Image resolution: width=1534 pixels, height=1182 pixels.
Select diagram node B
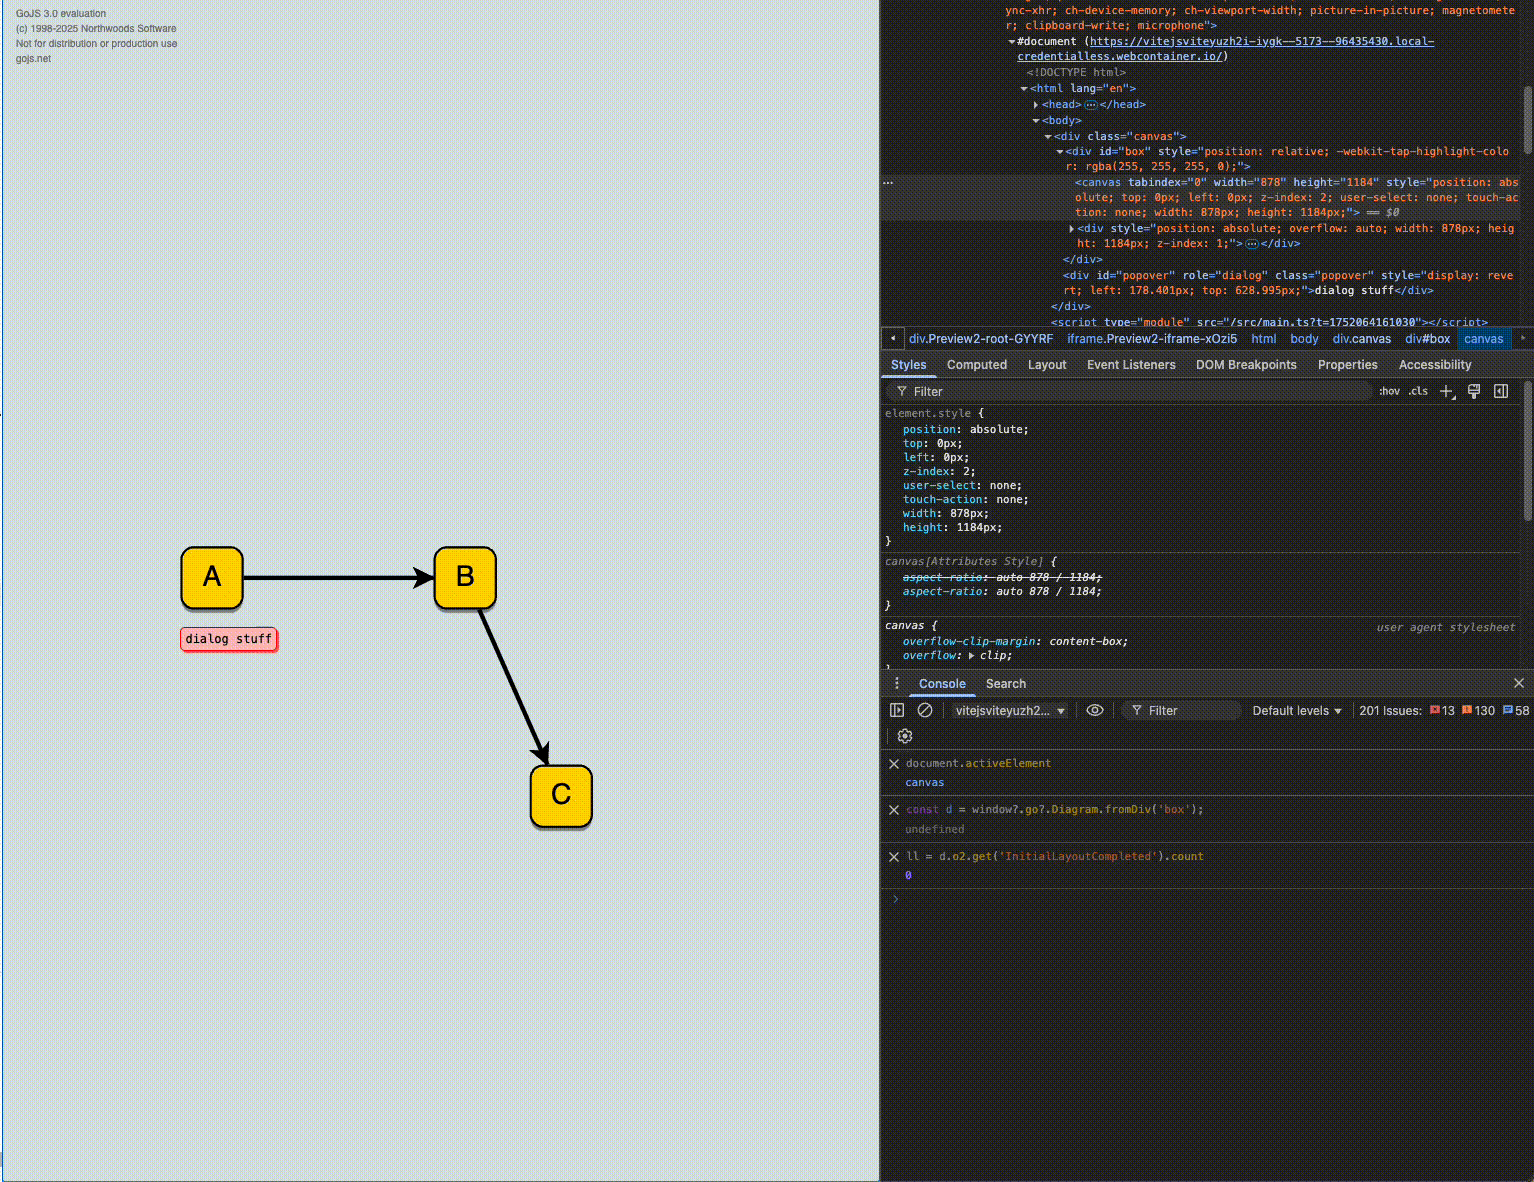[x=465, y=578]
